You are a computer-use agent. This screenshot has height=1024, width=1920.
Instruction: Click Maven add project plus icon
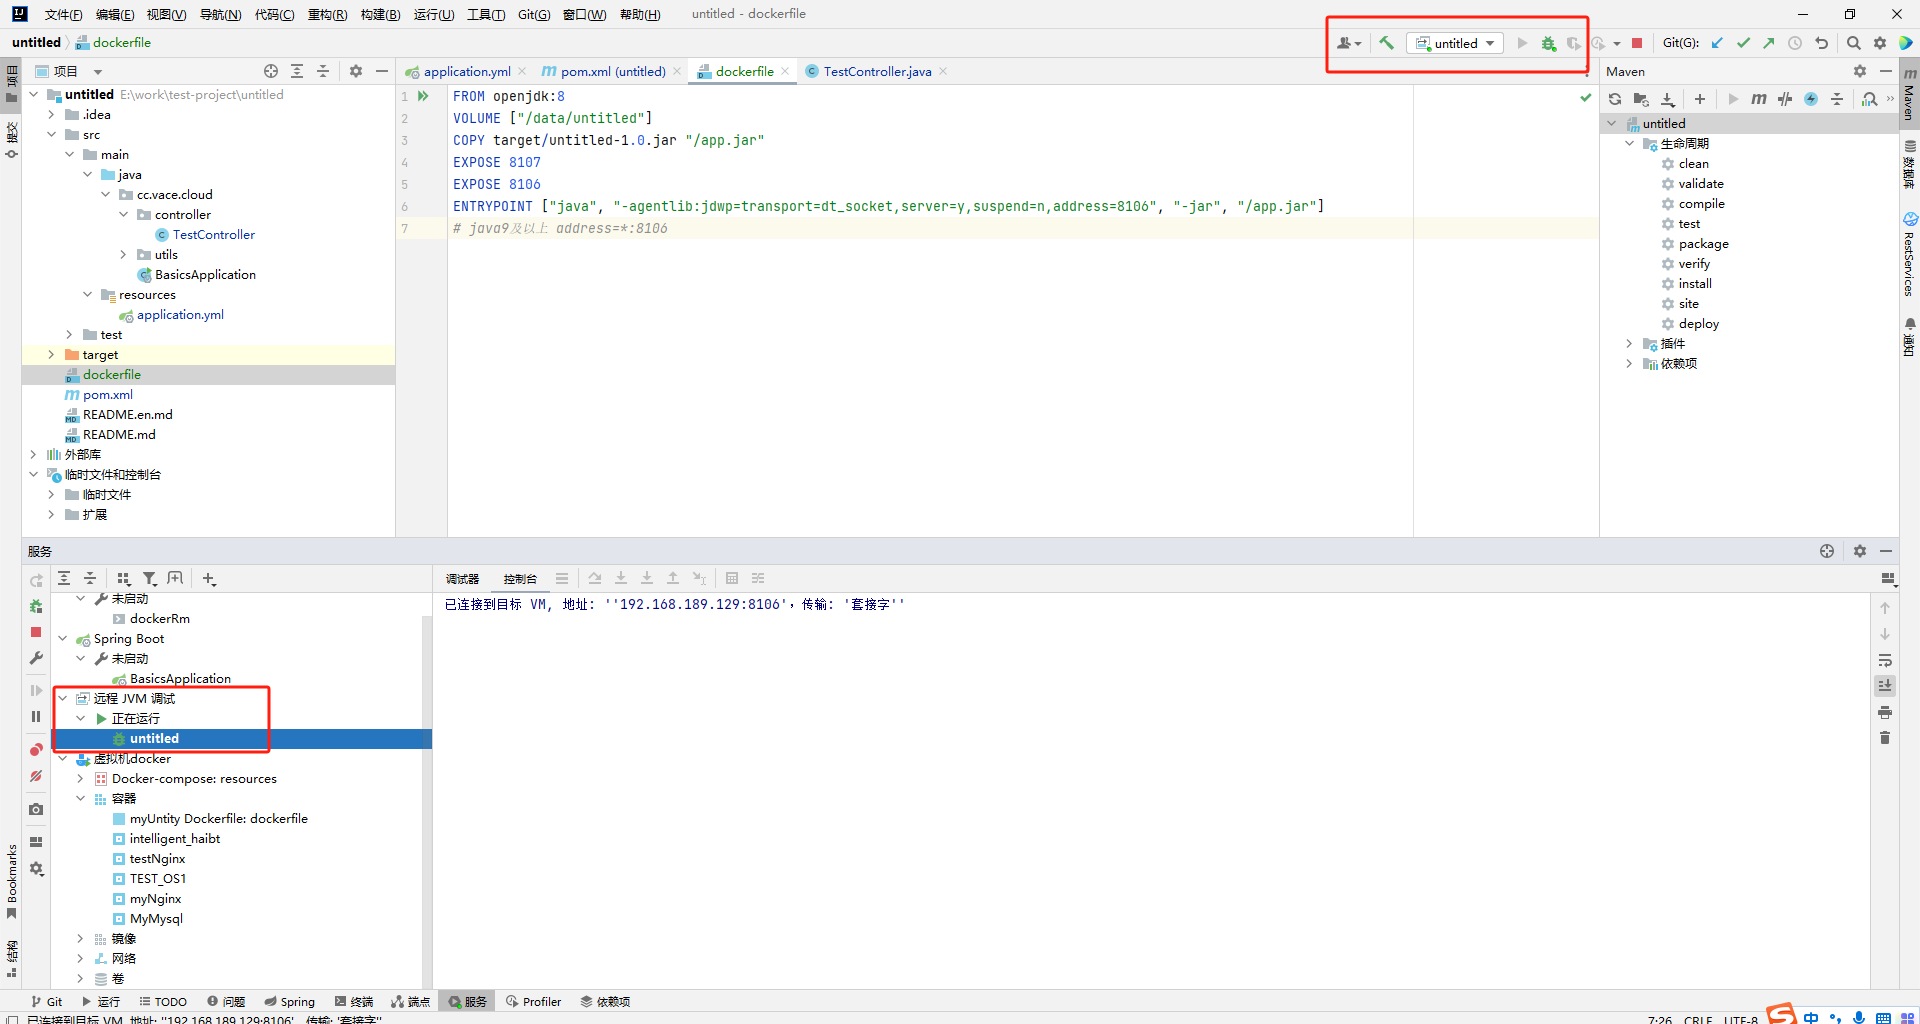click(1699, 99)
